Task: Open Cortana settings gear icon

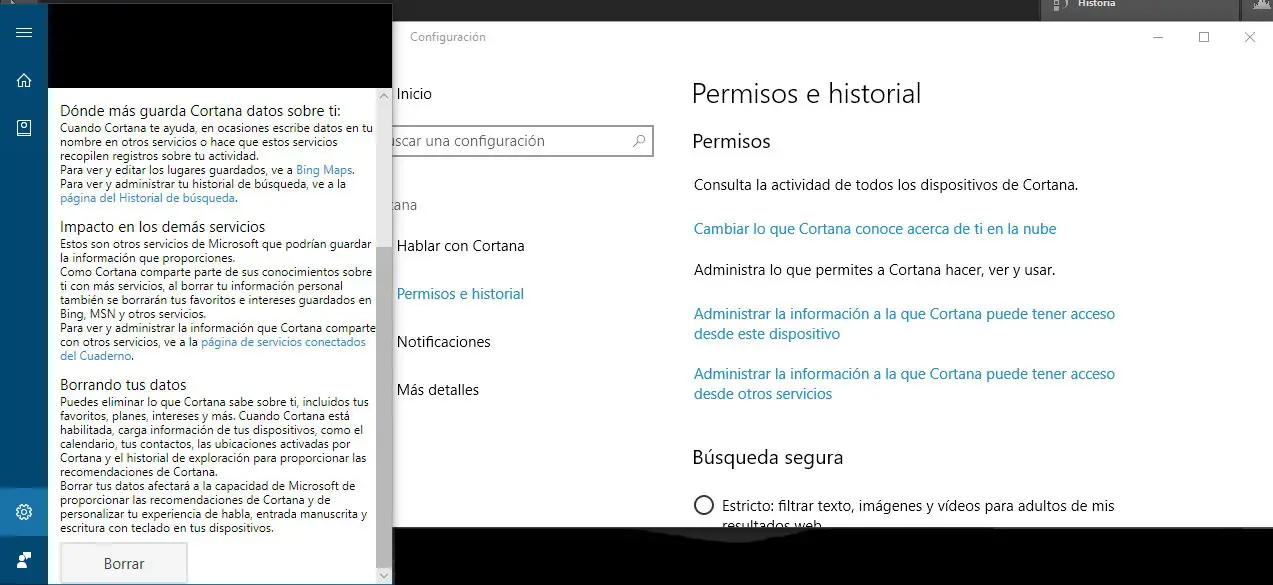Action: tap(24, 512)
